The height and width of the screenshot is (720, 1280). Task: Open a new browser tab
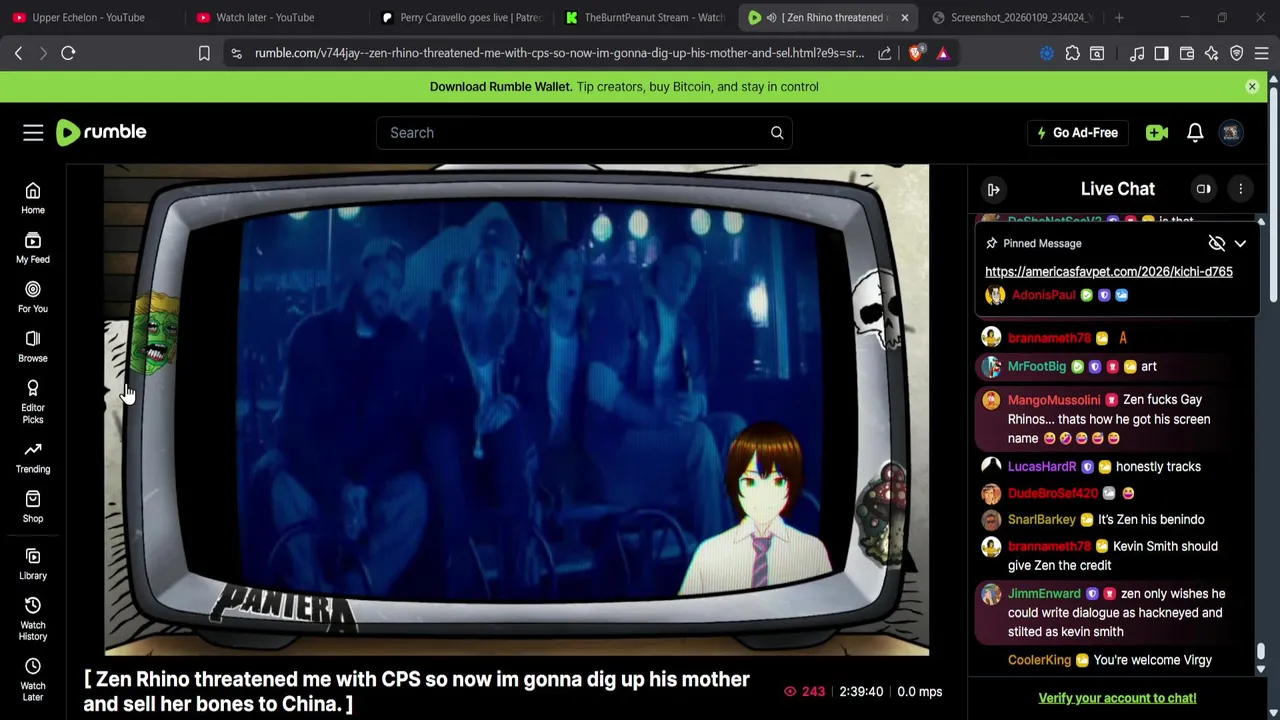[x=1119, y=17]
